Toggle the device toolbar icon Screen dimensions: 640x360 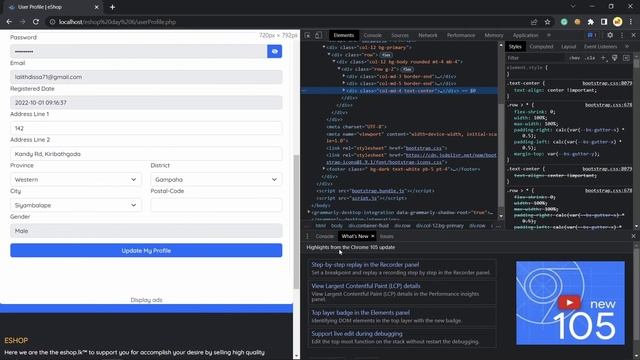(318, 36)
